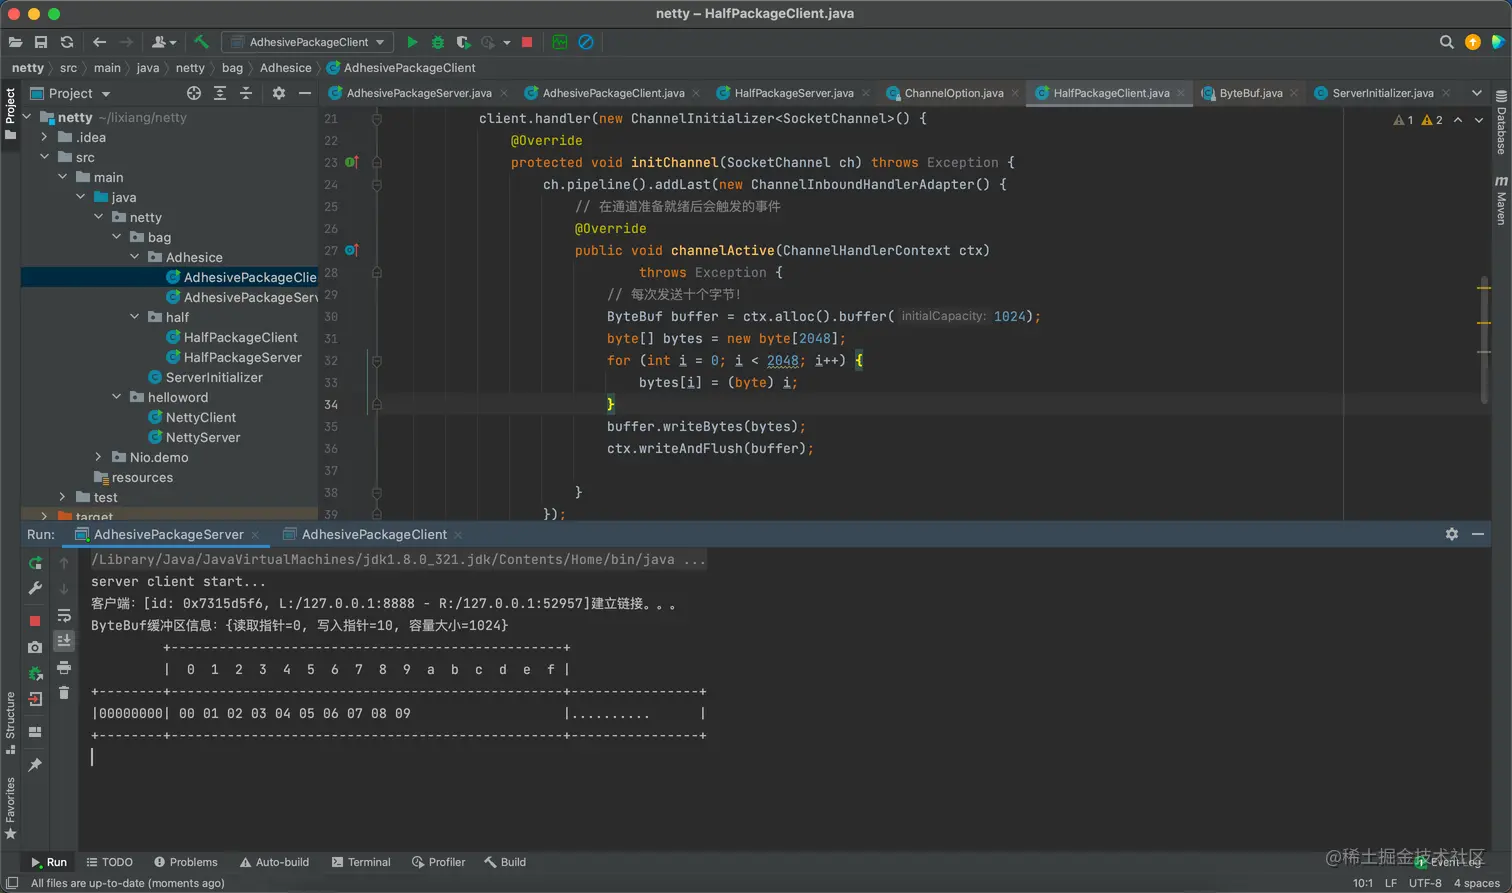The image size is (1512, 893).
Task: Open Search Everywhere magnifier icon
Action: point(1446,42)
